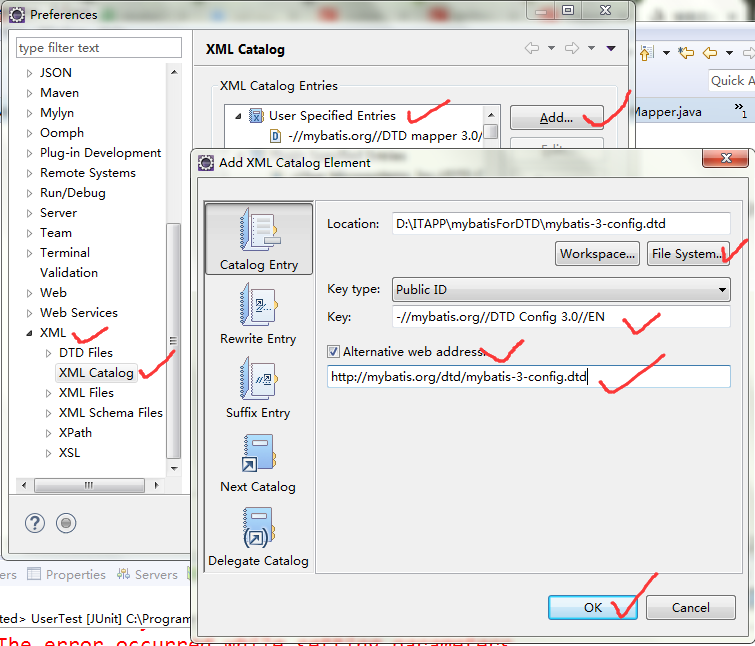Click the preferences tree horizontal scrollbar

89,485
